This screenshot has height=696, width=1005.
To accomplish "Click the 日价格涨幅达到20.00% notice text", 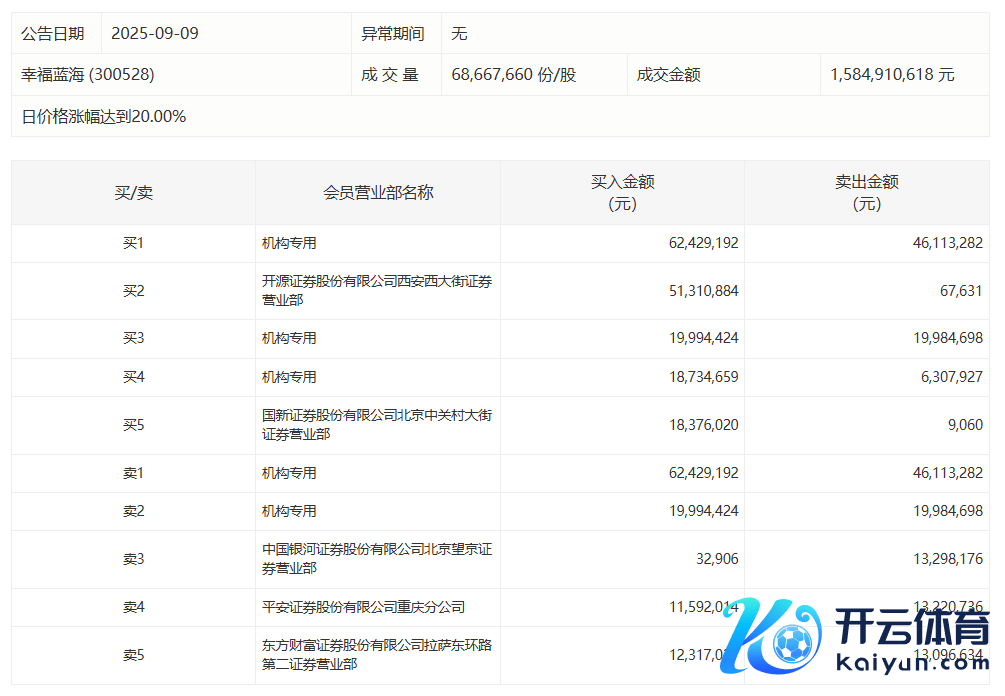I will tap(104, 117).
